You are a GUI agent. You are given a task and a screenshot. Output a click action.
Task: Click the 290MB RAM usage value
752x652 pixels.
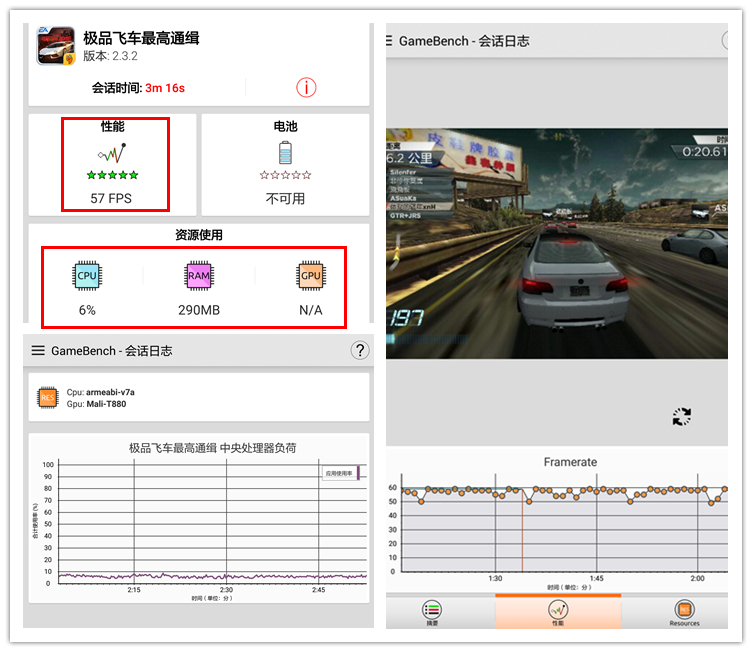199,310
